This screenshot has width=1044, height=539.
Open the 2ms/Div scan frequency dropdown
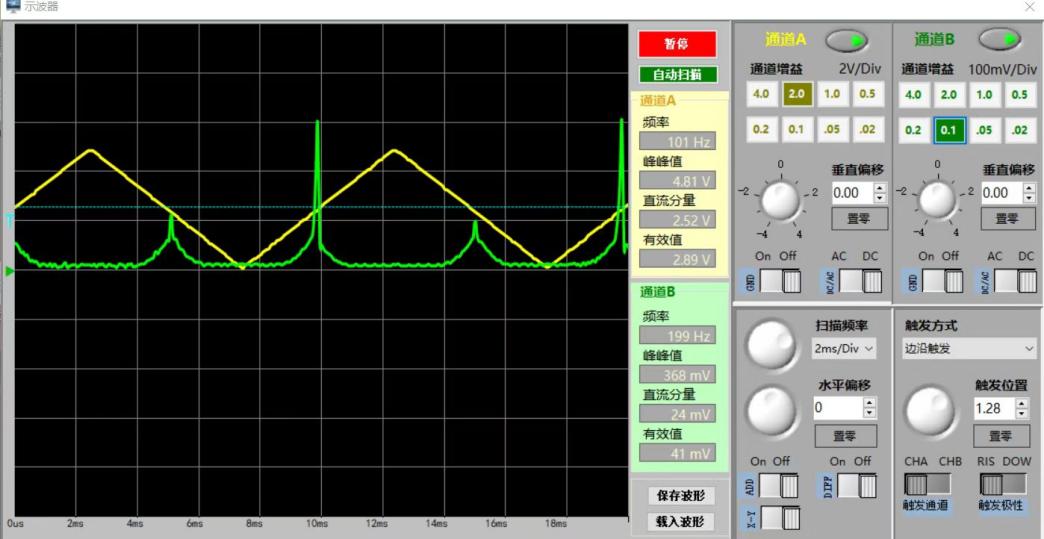pos(845,349)
